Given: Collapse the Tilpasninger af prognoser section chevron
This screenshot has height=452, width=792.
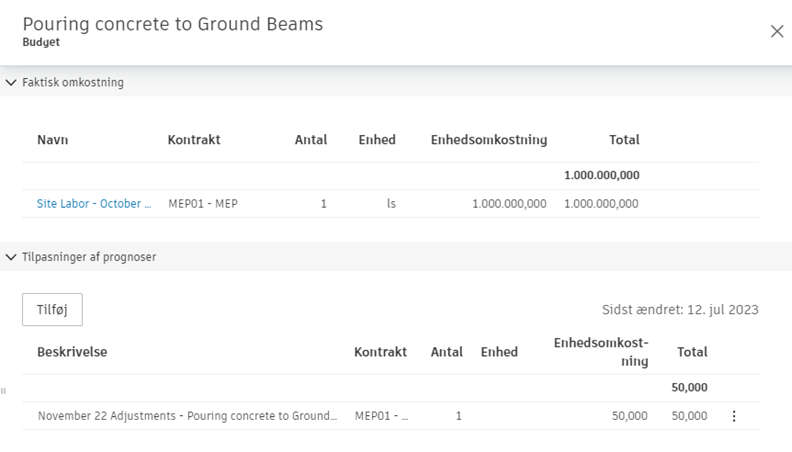Looking at the screenshot, I should pyautogui.click(x=11, y=257).
